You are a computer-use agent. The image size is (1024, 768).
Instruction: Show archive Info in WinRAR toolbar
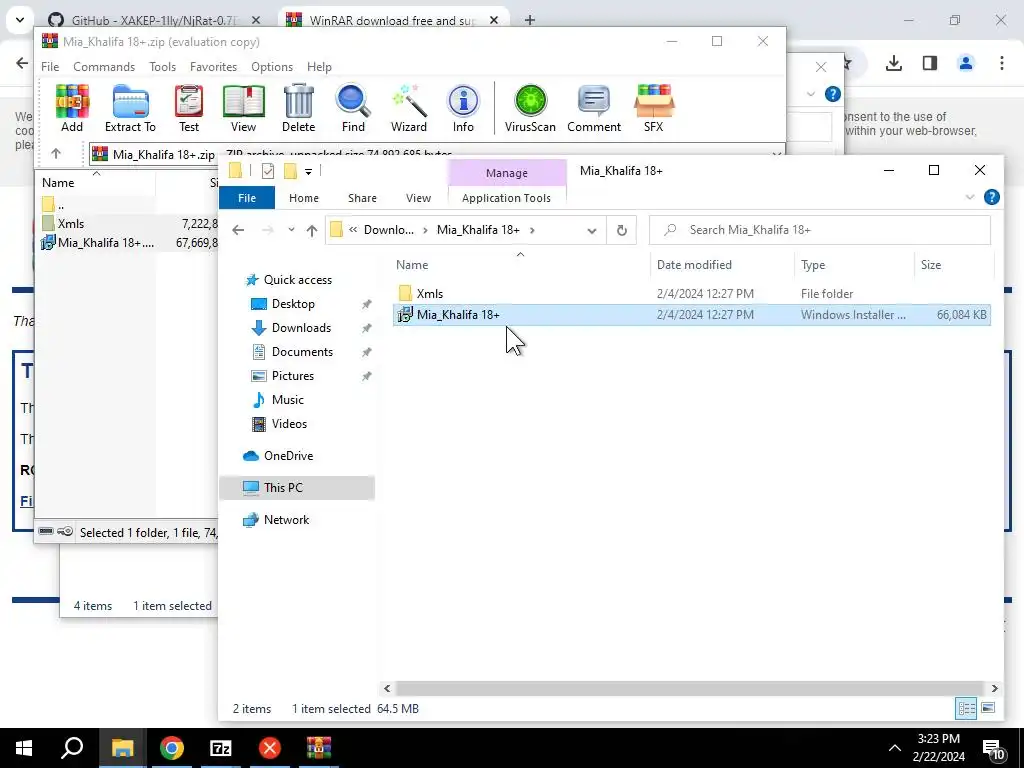click(463, 108)
